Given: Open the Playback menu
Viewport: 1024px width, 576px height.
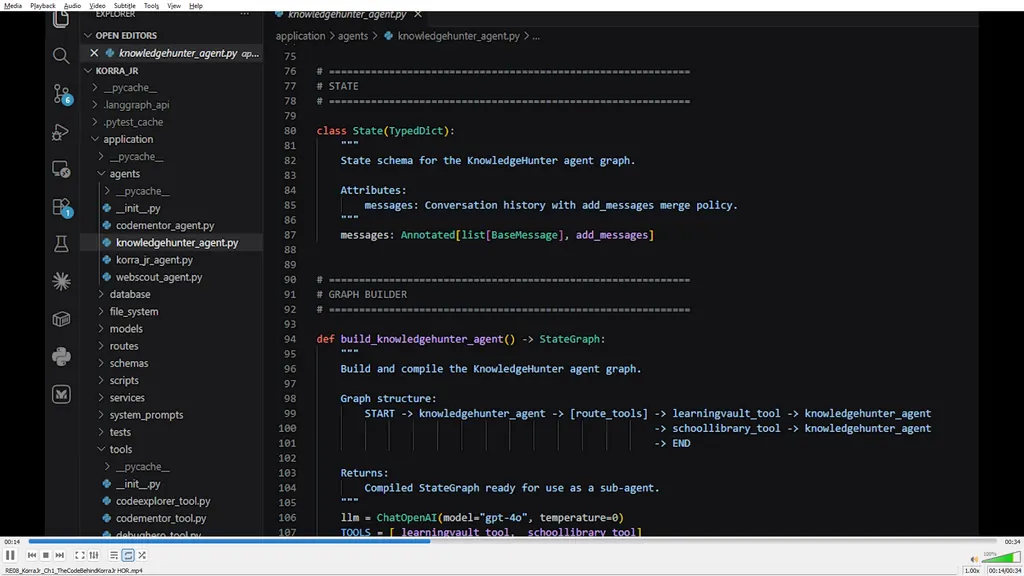Looking at the screenshot, I should coord(42,5).
